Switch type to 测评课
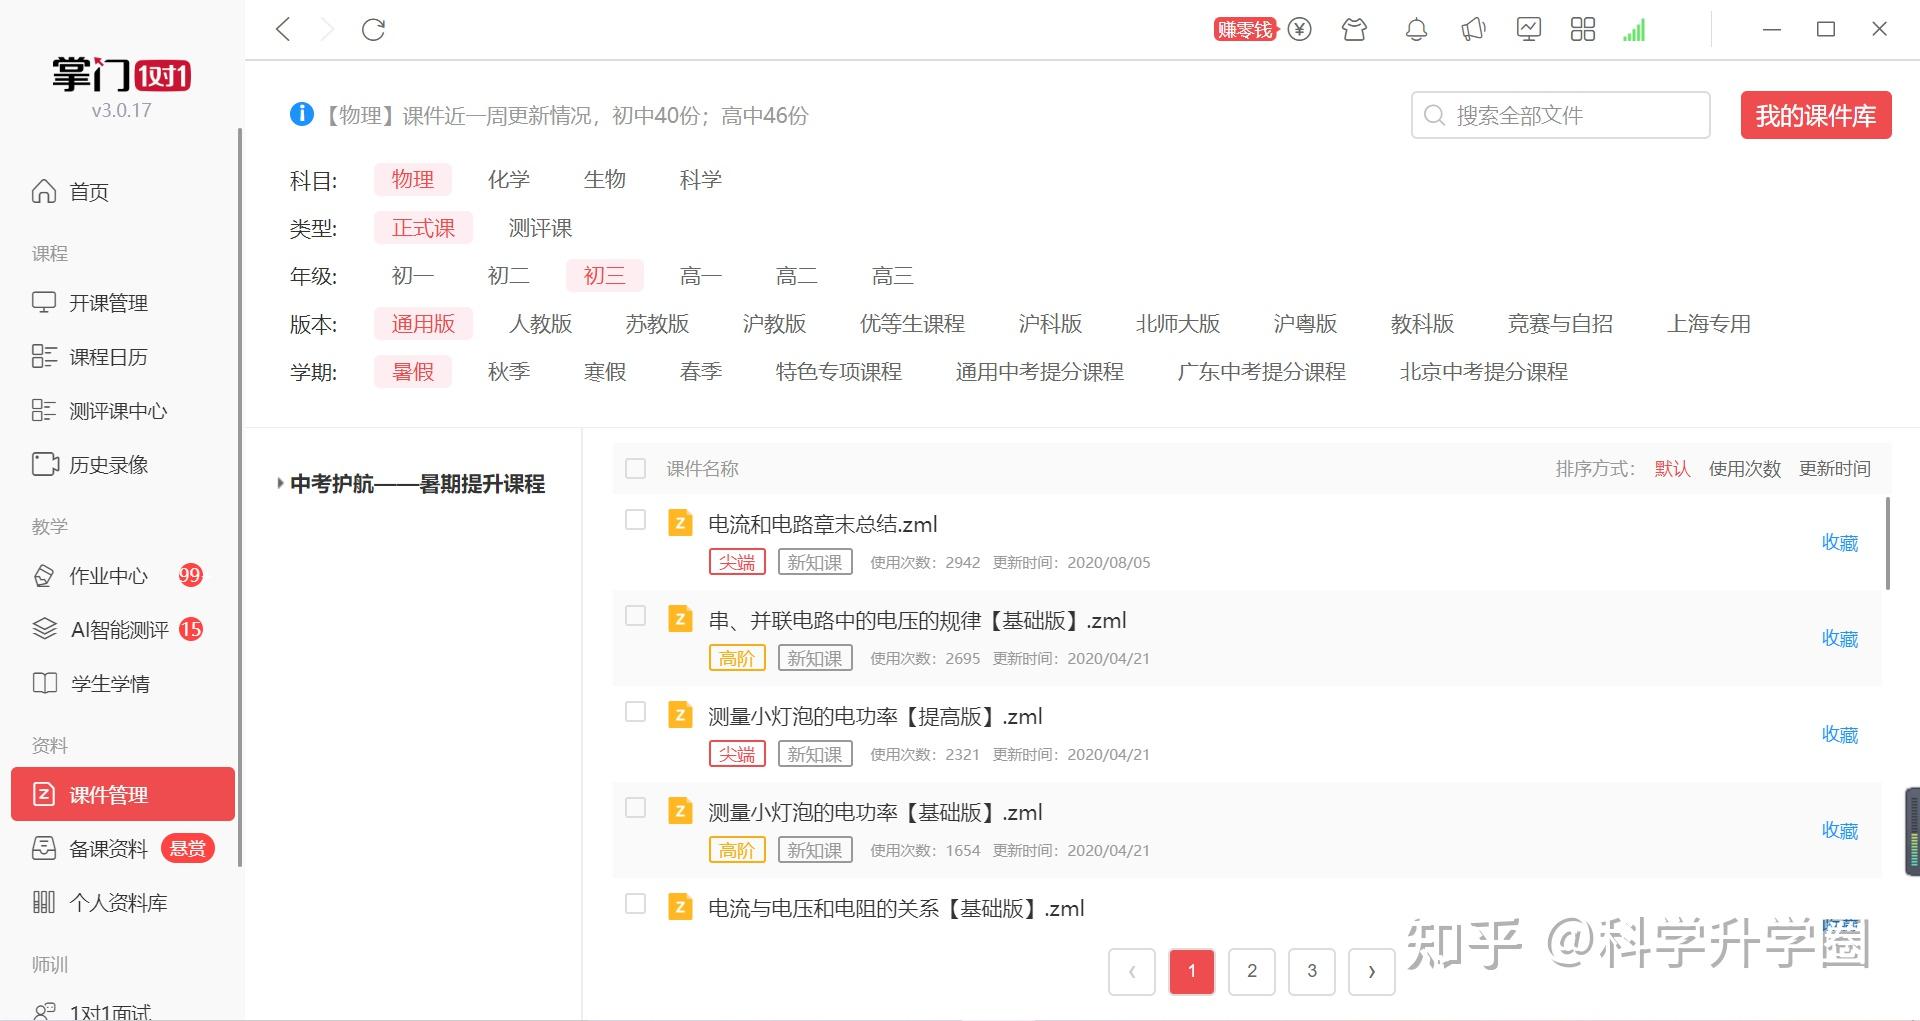 [x=540, y=228]
